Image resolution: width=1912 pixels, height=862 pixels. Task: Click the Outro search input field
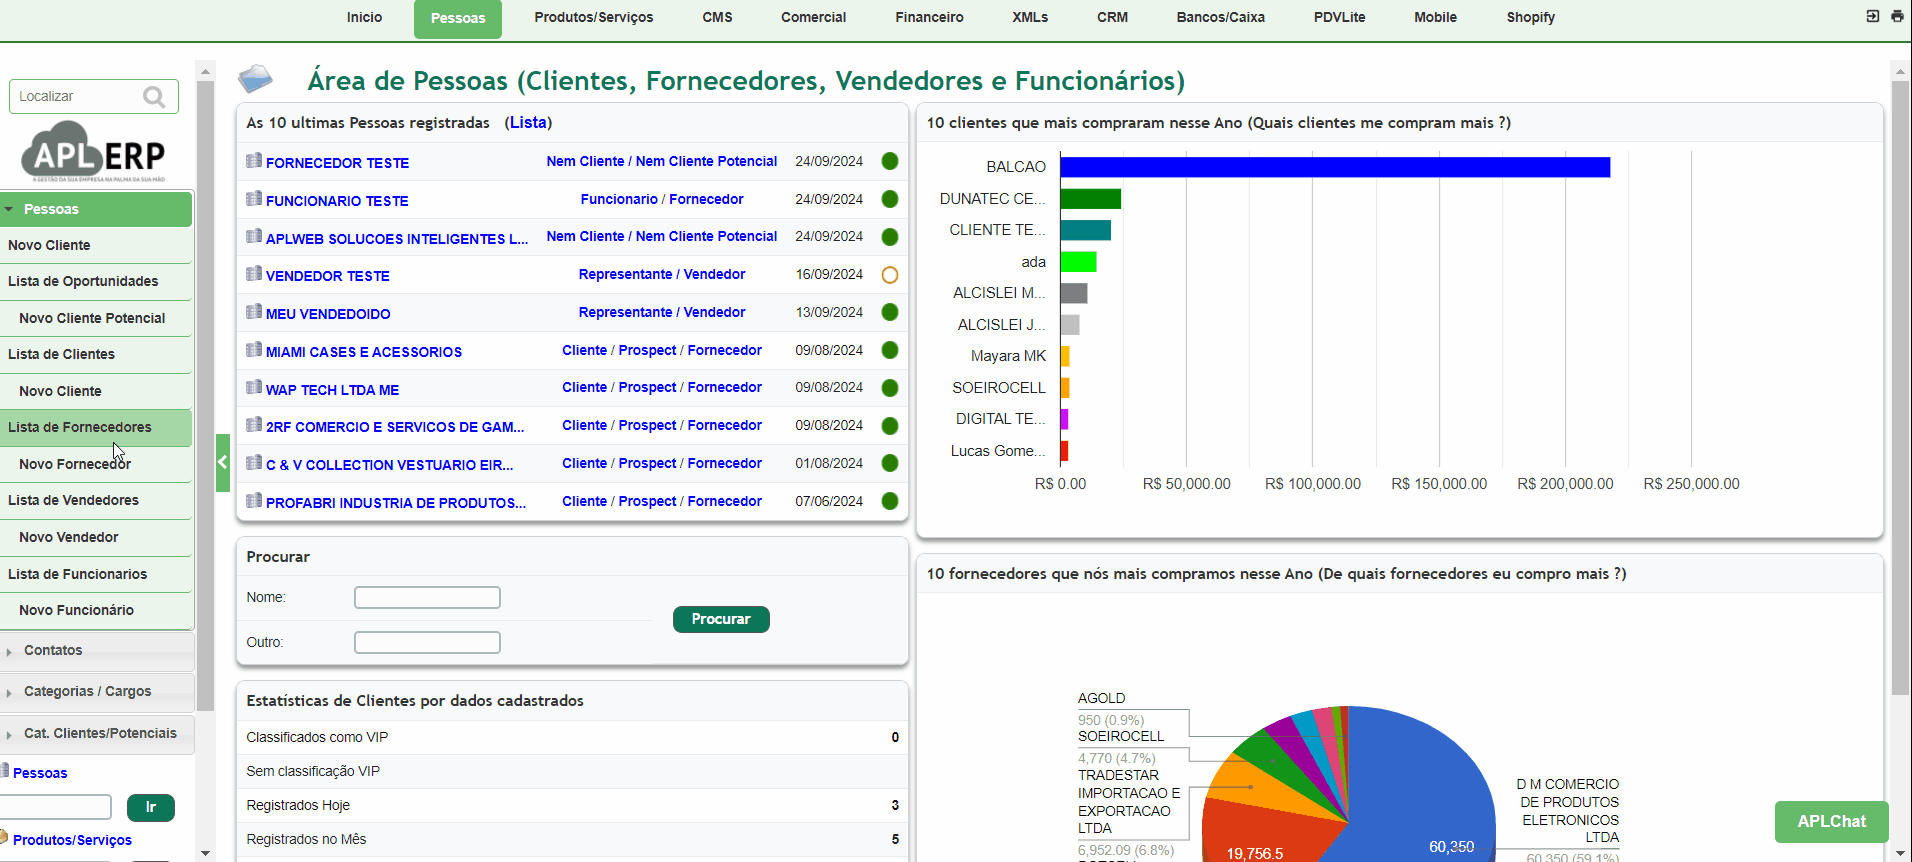pos(427,642)
